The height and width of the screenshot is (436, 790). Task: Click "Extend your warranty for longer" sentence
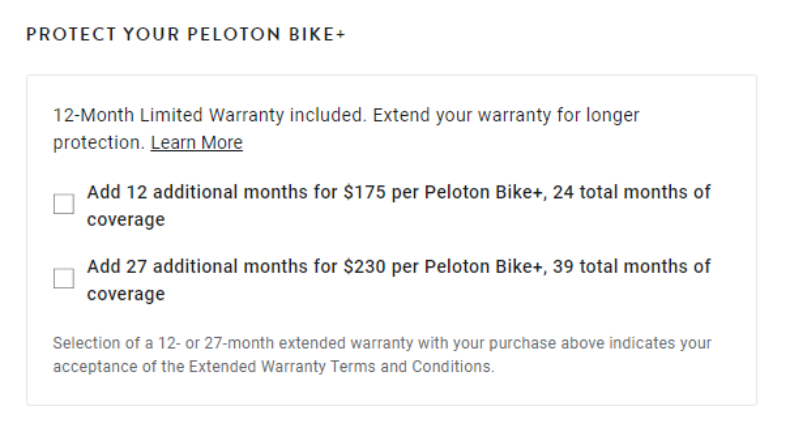(x=506, y=115)
